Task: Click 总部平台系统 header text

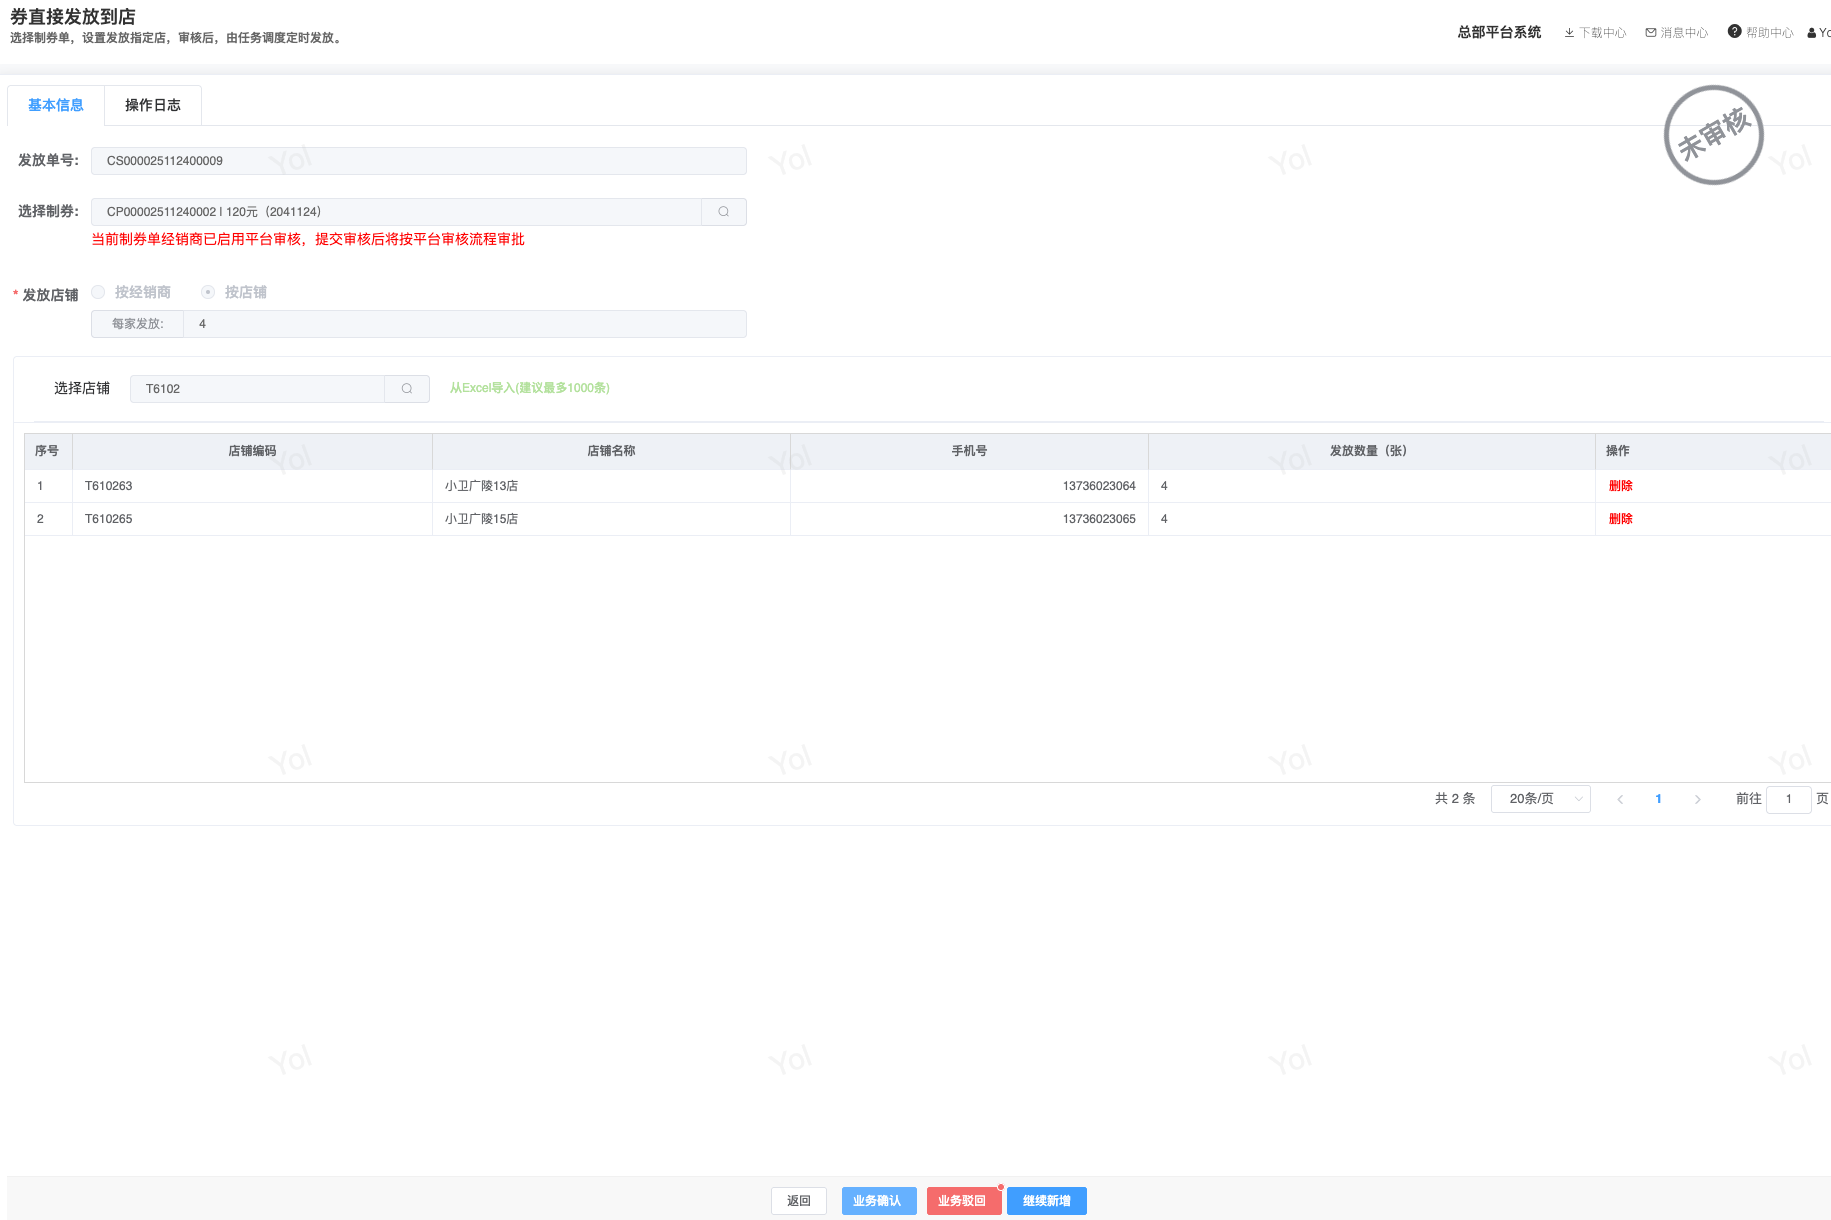Action: 1499,32
